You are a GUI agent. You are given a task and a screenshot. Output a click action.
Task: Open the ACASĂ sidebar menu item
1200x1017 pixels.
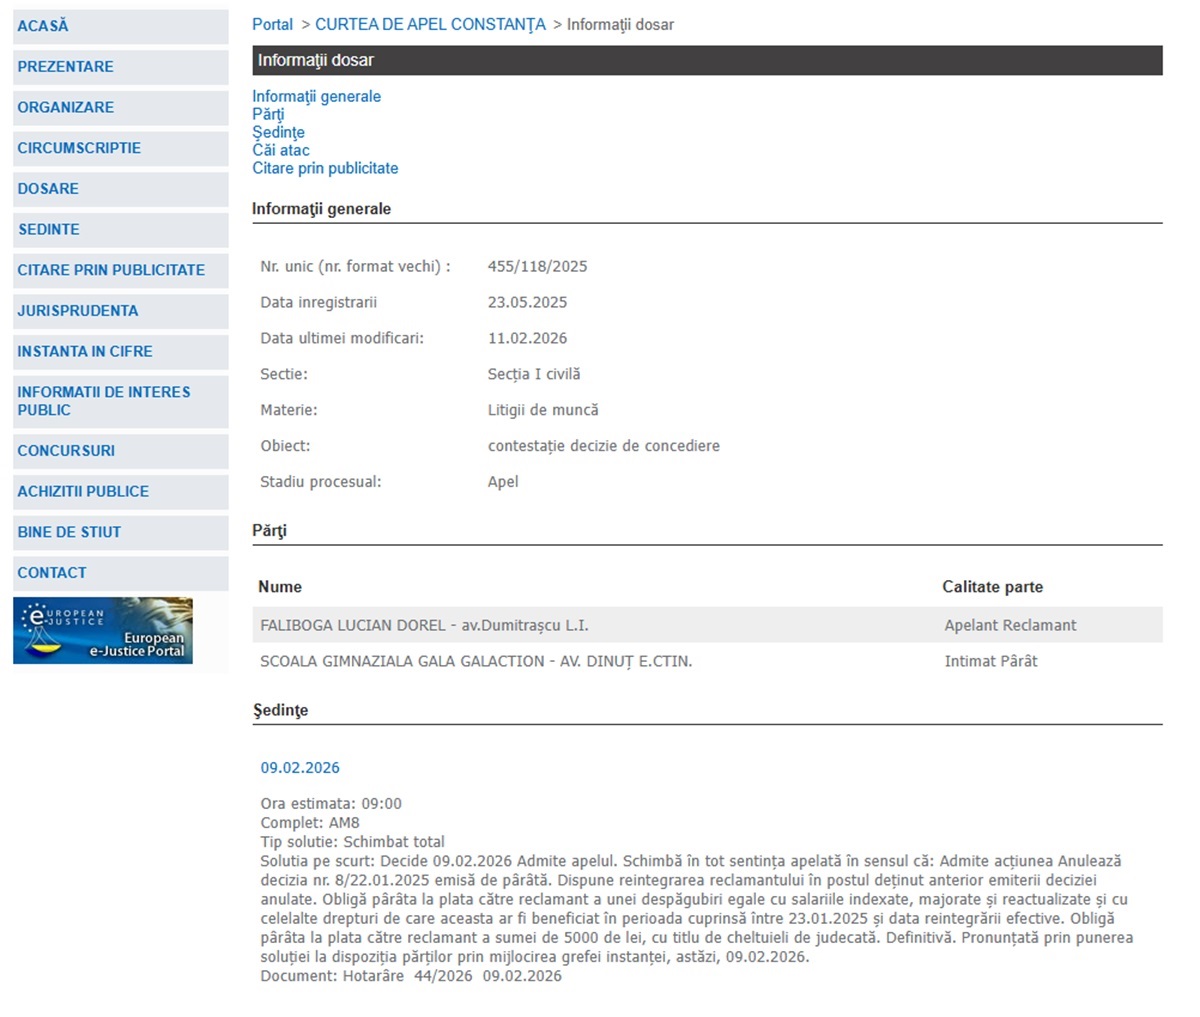click(120, 26)
